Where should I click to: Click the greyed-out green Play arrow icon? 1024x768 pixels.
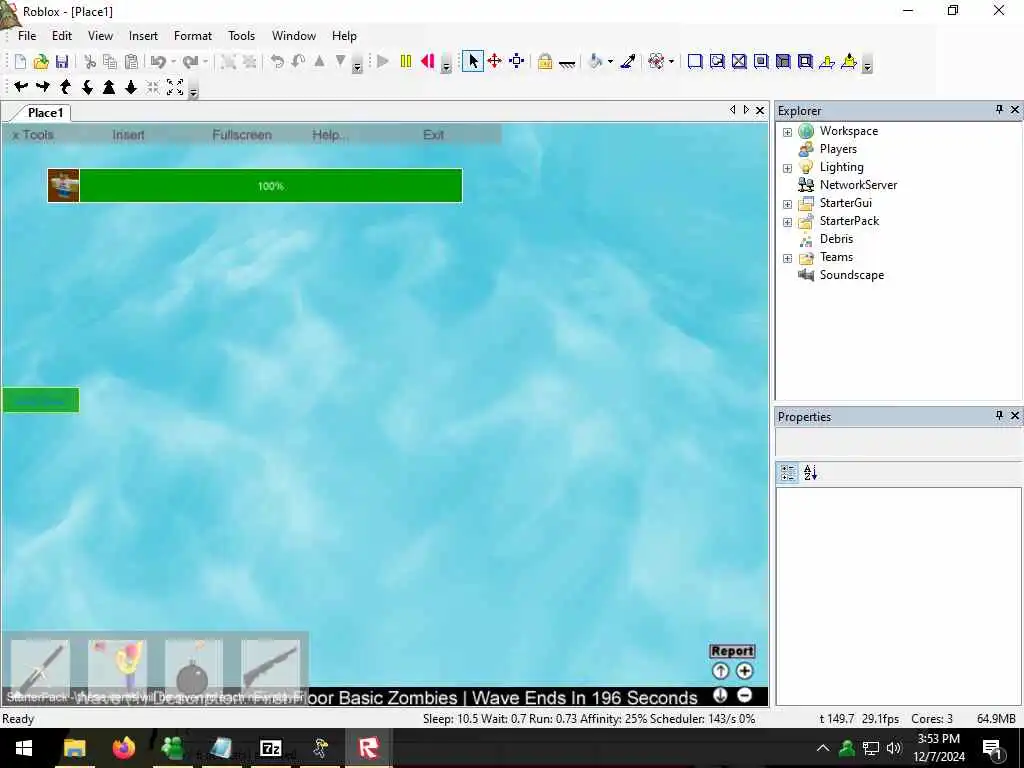click(x=383, y=61)
